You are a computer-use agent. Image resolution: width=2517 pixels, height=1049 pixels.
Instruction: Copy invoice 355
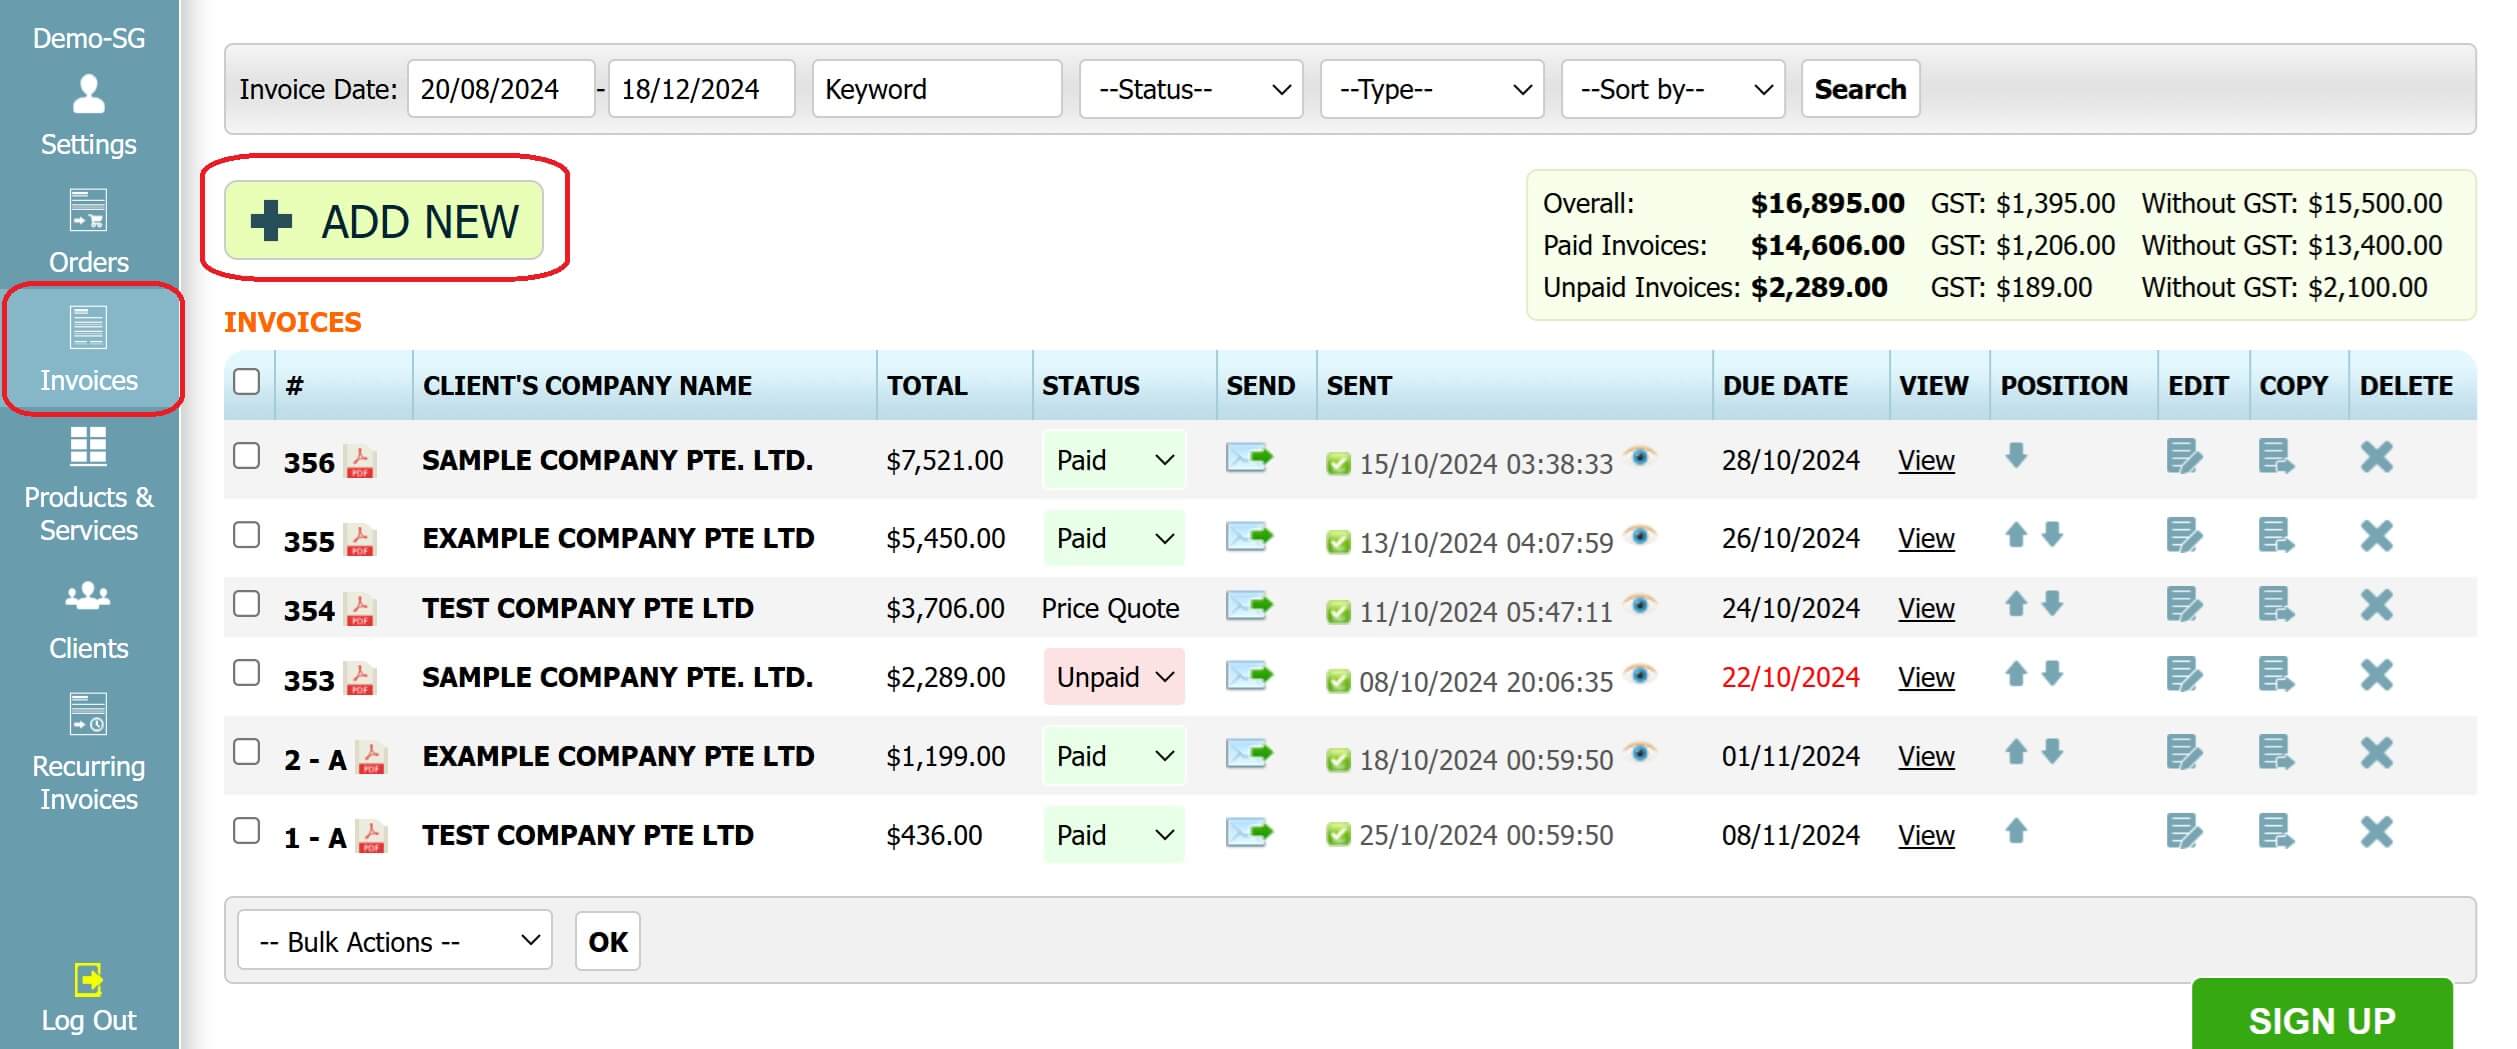click(2276, 536)
